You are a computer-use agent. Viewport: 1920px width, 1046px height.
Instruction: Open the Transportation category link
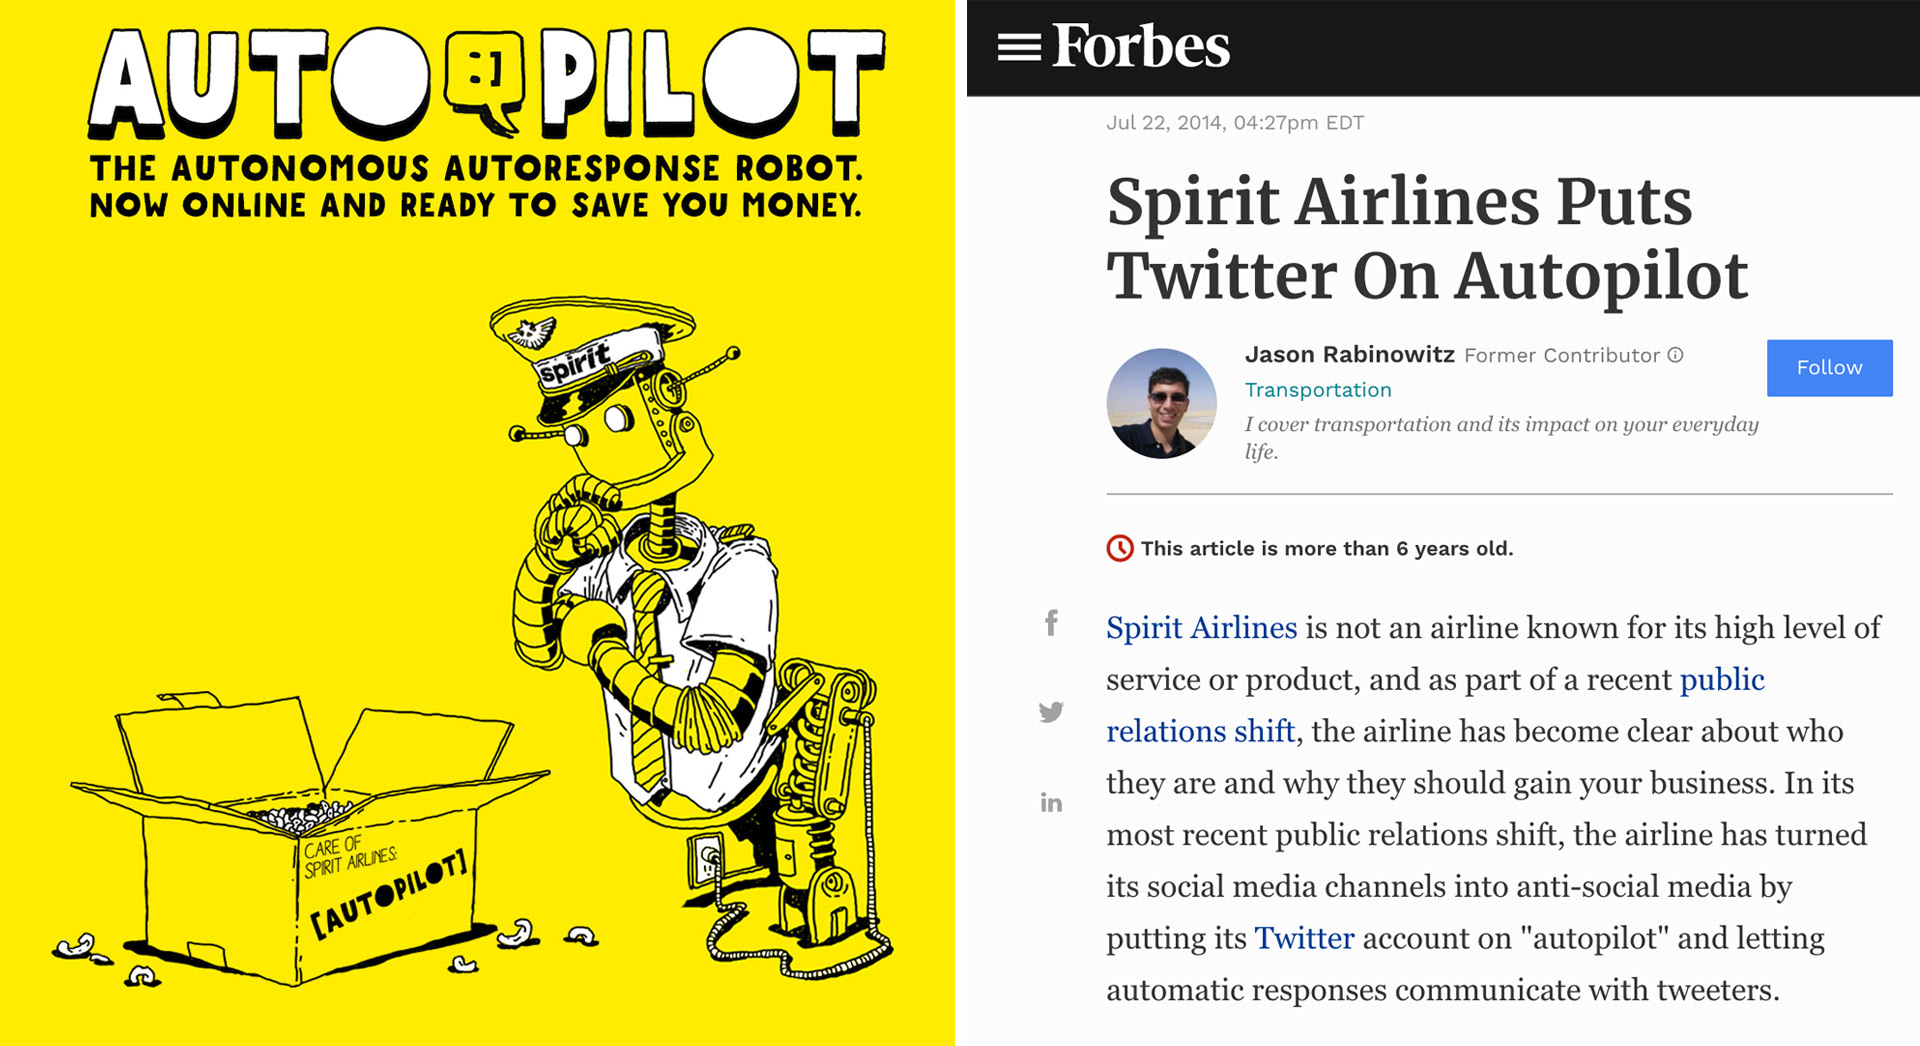point(1318,390)
